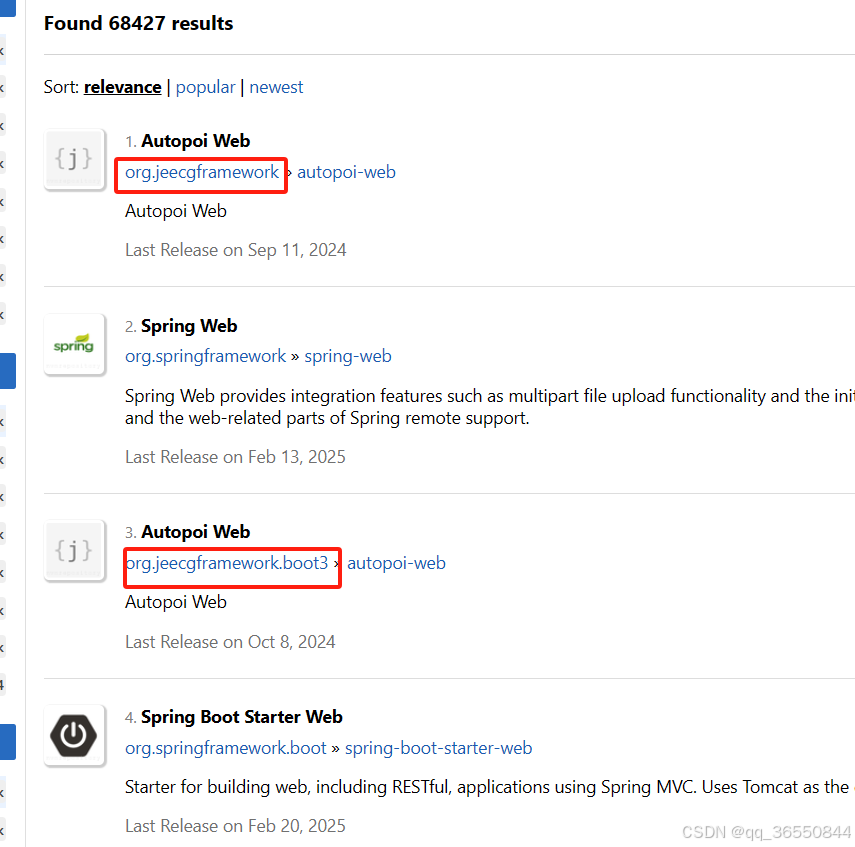The image size is (855, 847).
Task: Open the autopoi-web artifact link in first result
Action: pyautogui.click(x=346, y=172)
